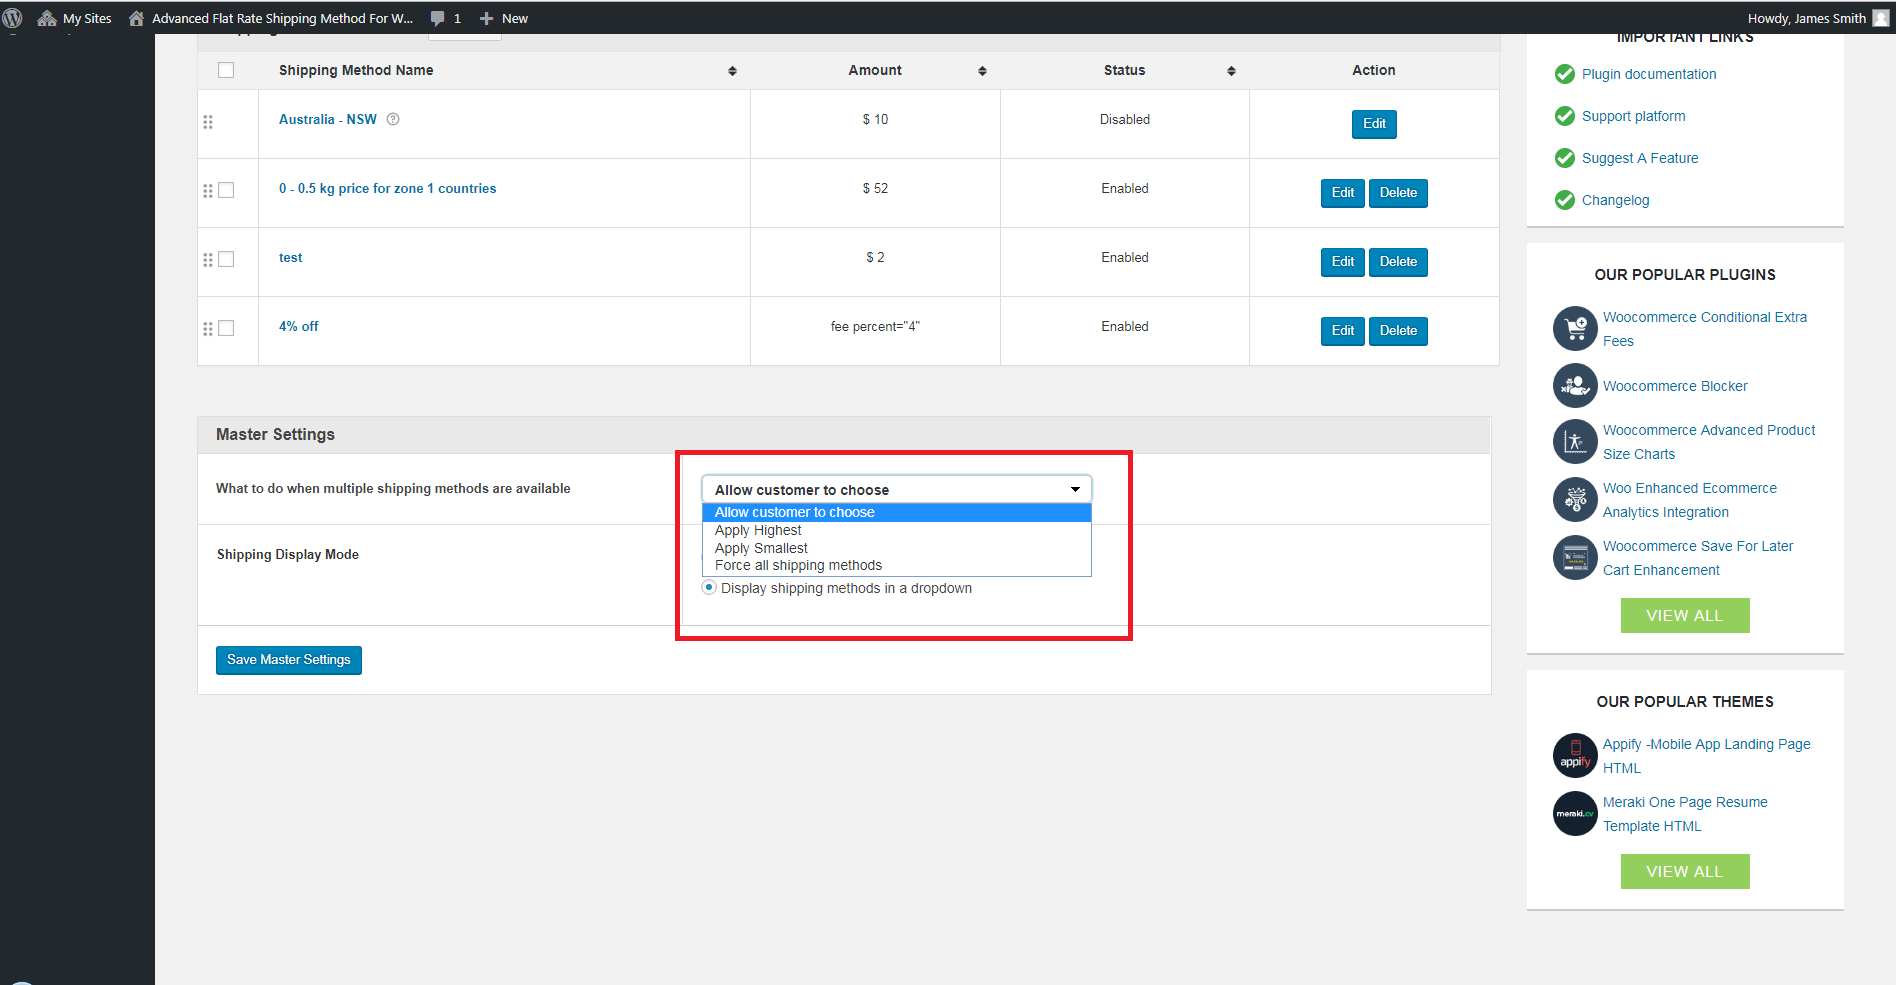
Task: Click the plus New icon
Action: [486, 18]
